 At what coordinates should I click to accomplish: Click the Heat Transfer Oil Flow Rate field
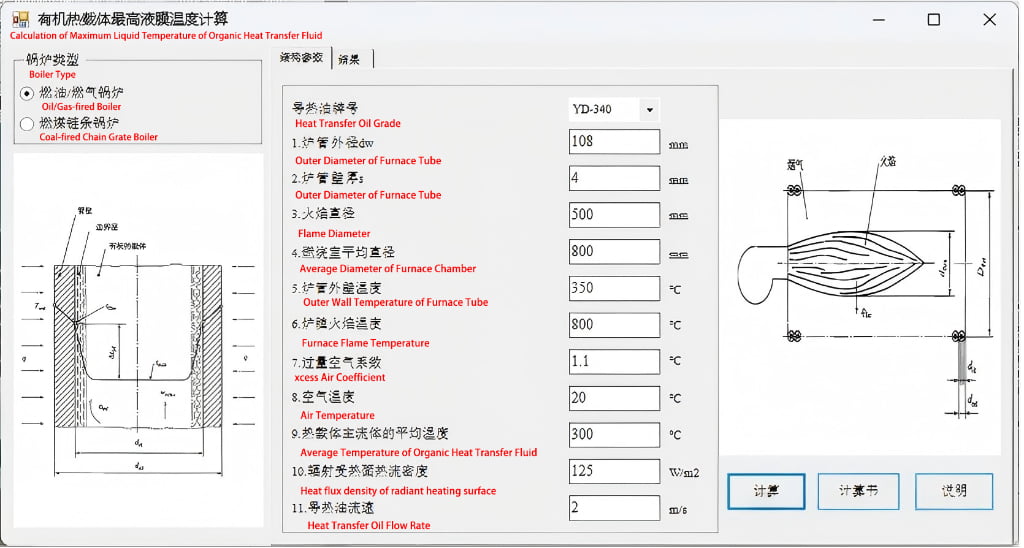coord(613,508)
